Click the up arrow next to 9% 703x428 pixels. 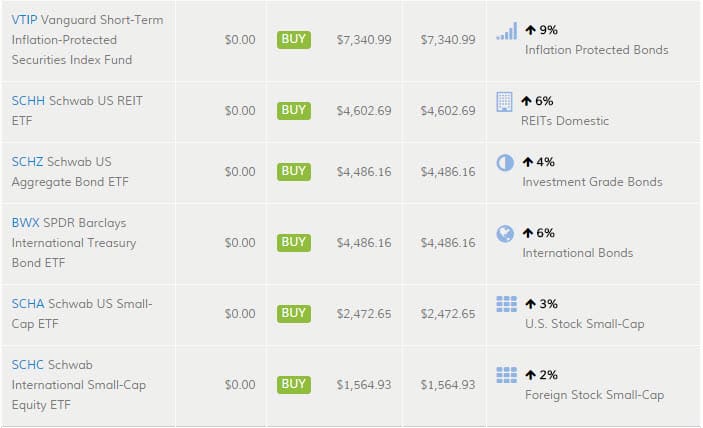coord(530,30)
